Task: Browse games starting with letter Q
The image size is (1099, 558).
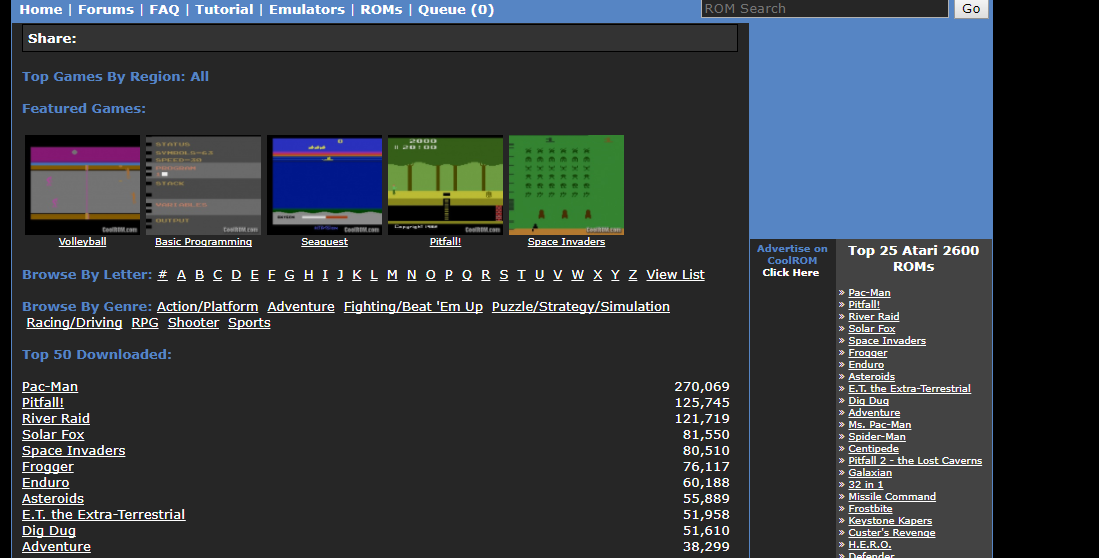Action: [467, 275]
